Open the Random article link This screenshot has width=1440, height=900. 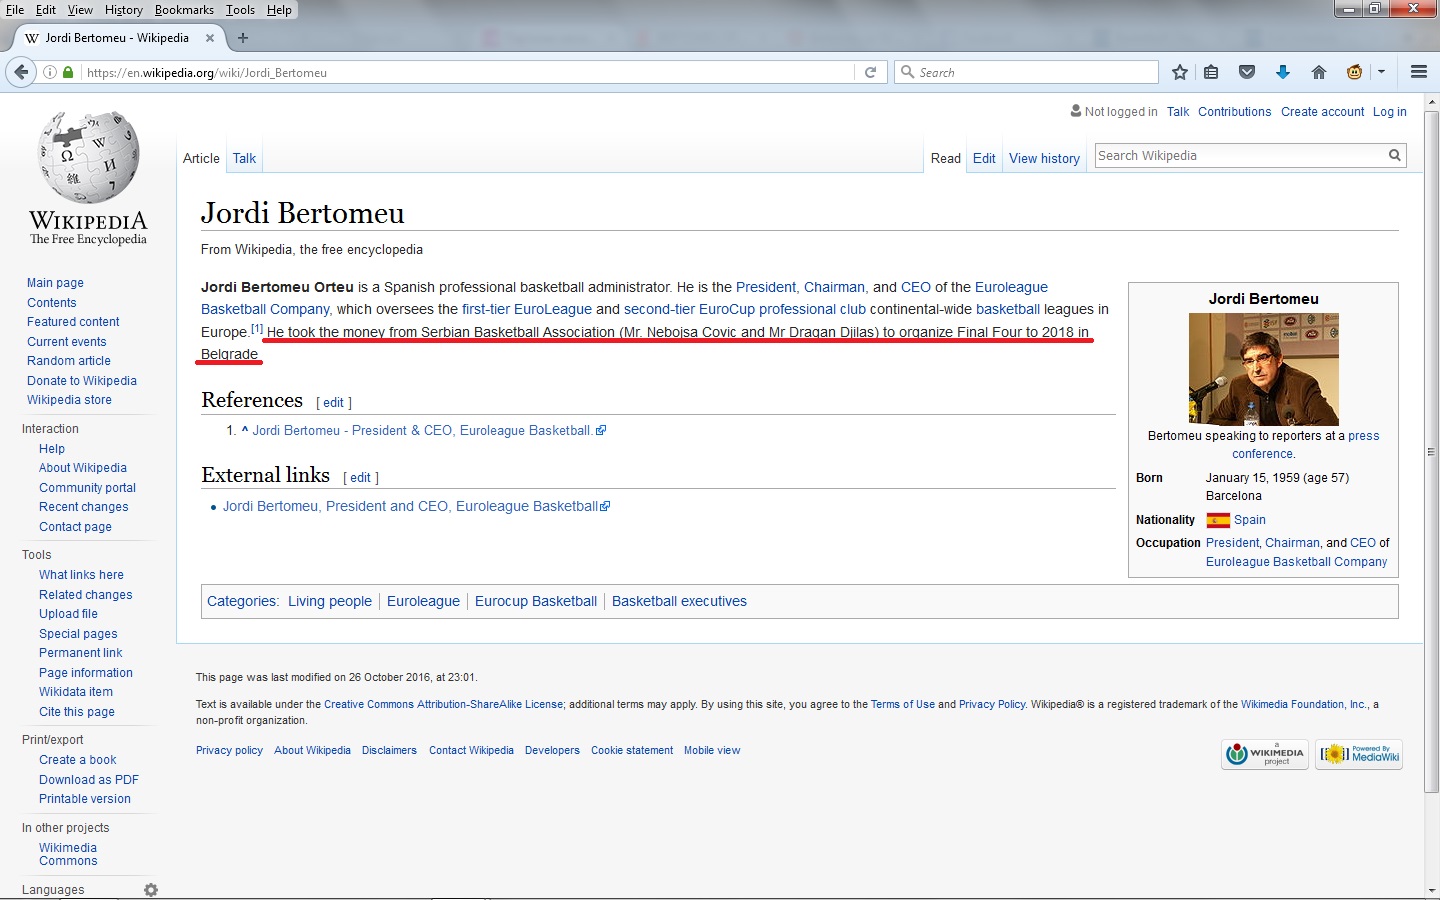click(69, 361)
